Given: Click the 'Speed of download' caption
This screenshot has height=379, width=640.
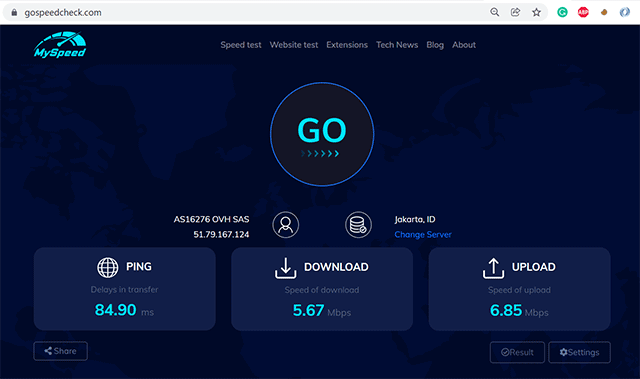Looking at the screenshot, I should [322, 290].
